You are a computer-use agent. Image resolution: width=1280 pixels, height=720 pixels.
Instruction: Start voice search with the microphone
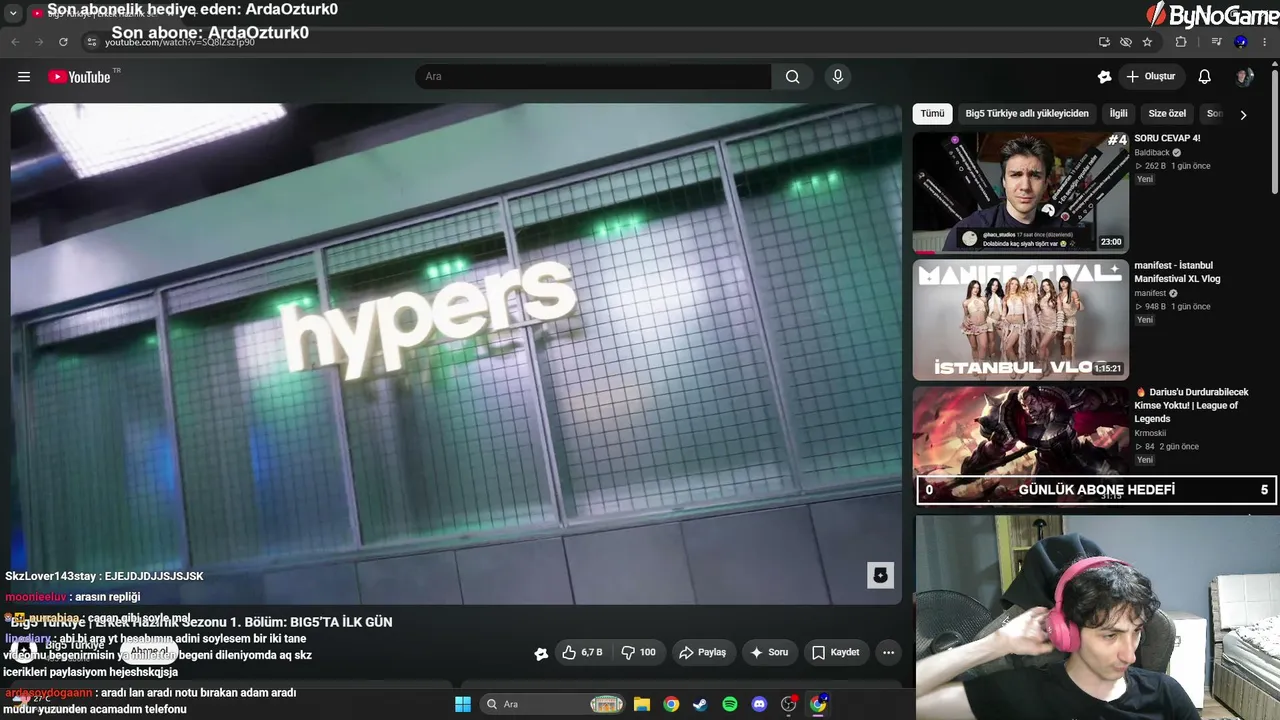point(838,77)
